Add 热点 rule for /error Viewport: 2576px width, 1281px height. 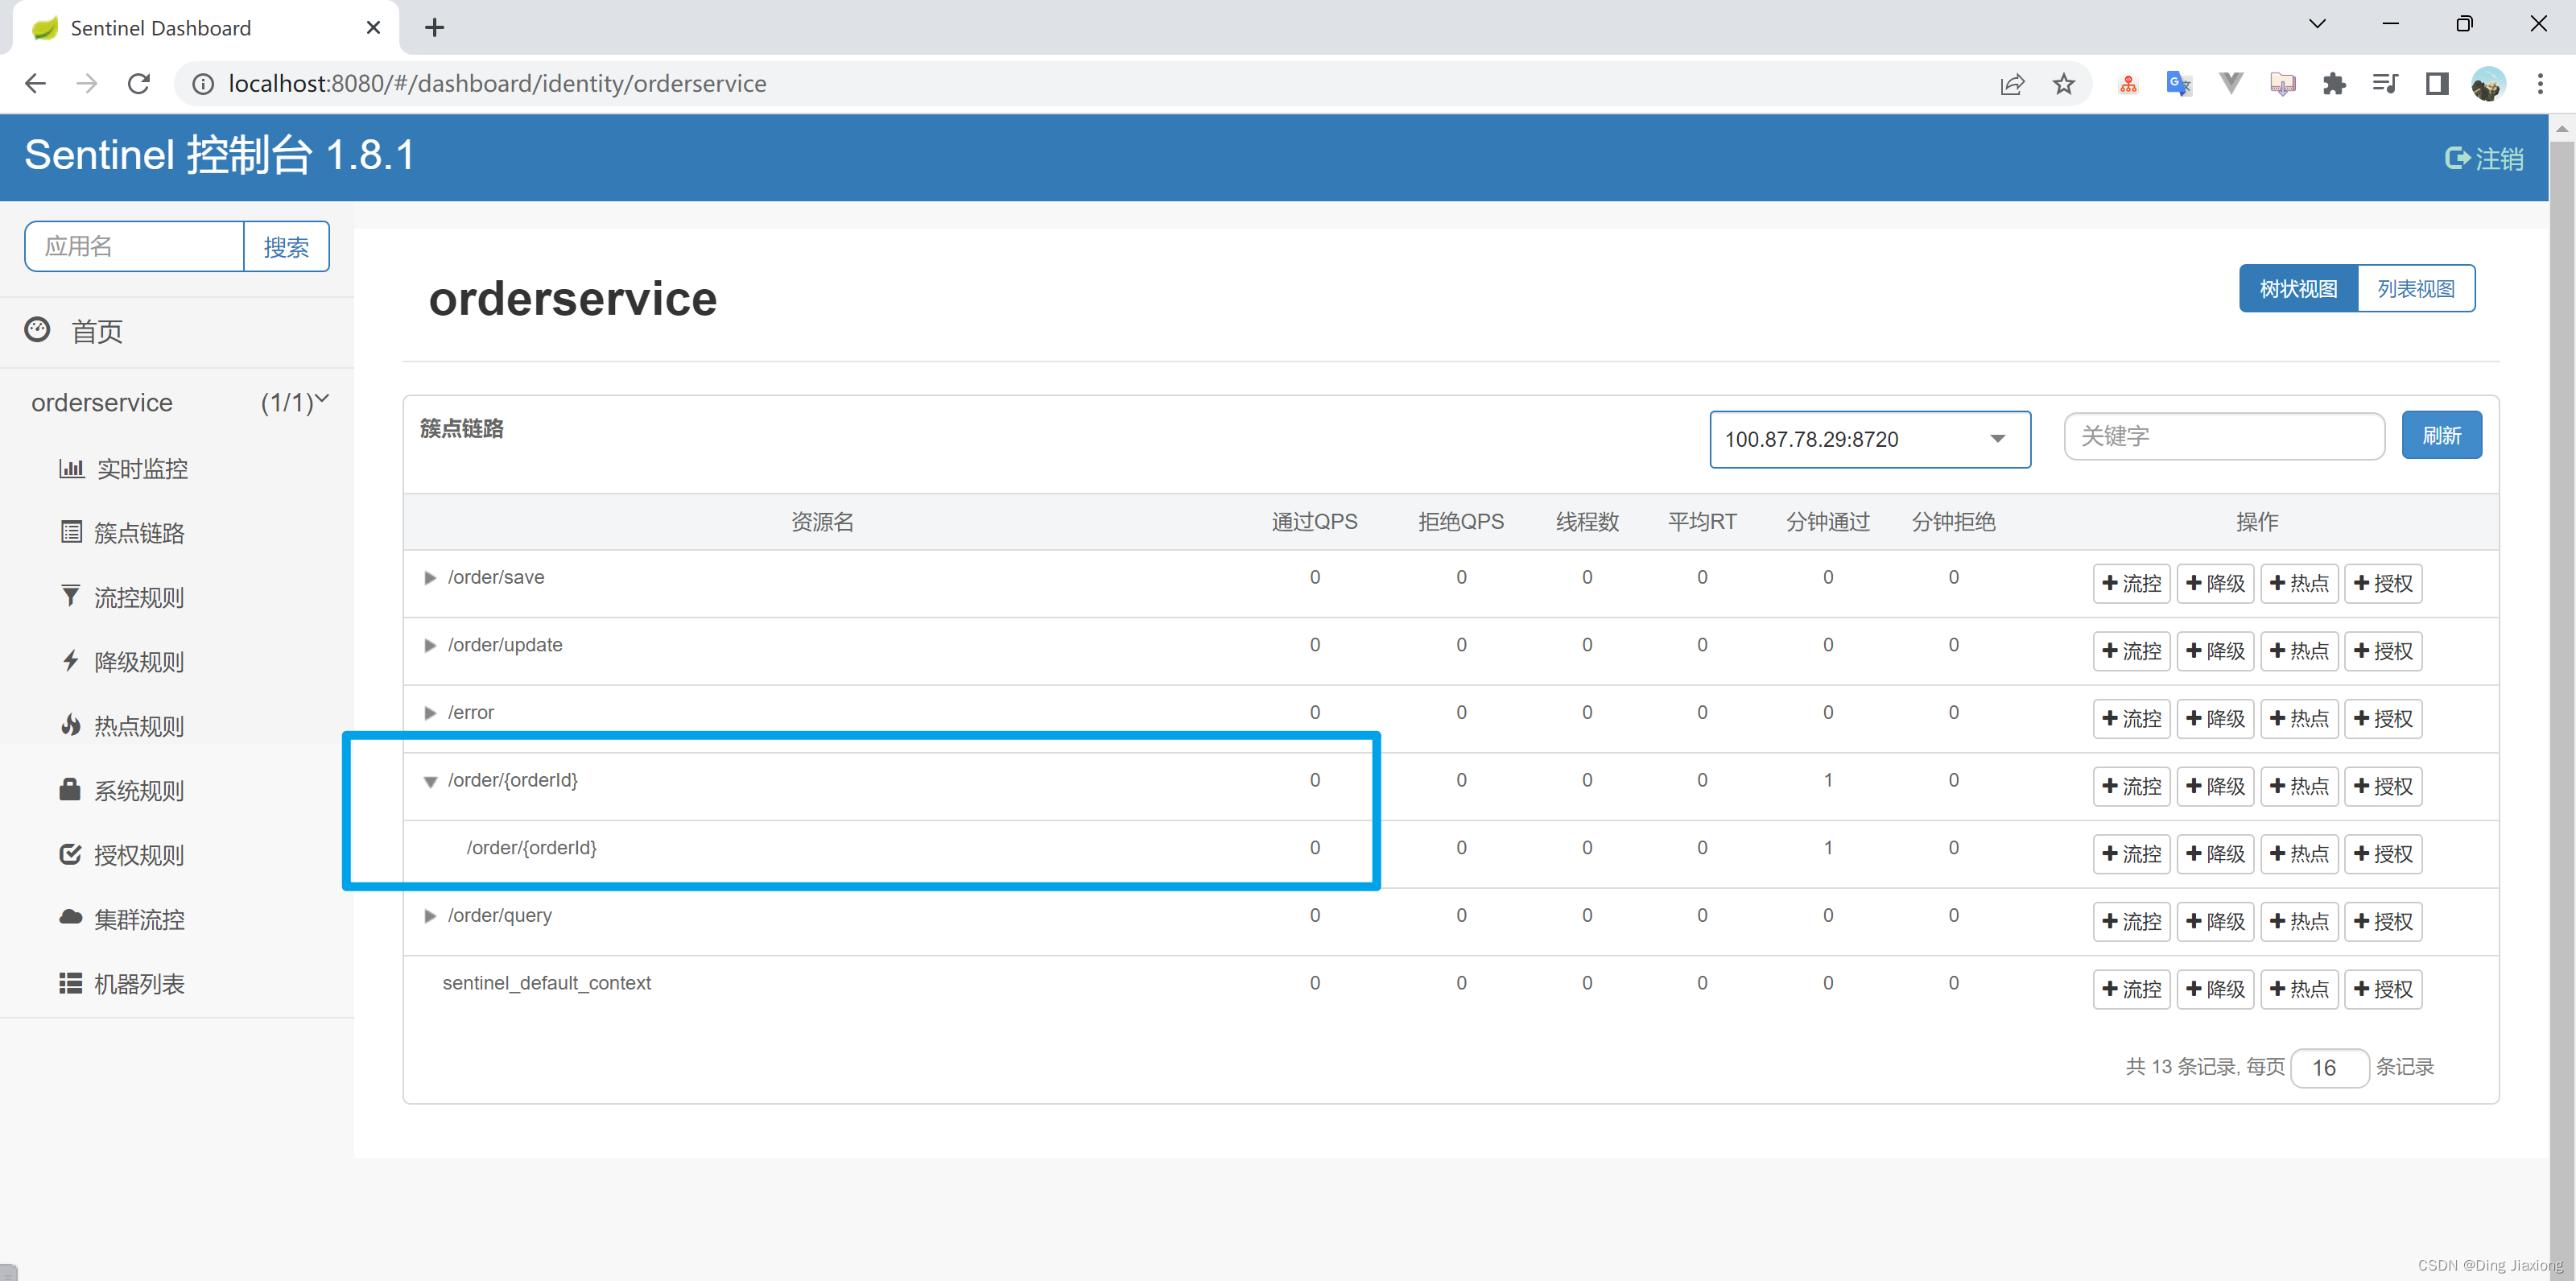(x=2299, y=719)
